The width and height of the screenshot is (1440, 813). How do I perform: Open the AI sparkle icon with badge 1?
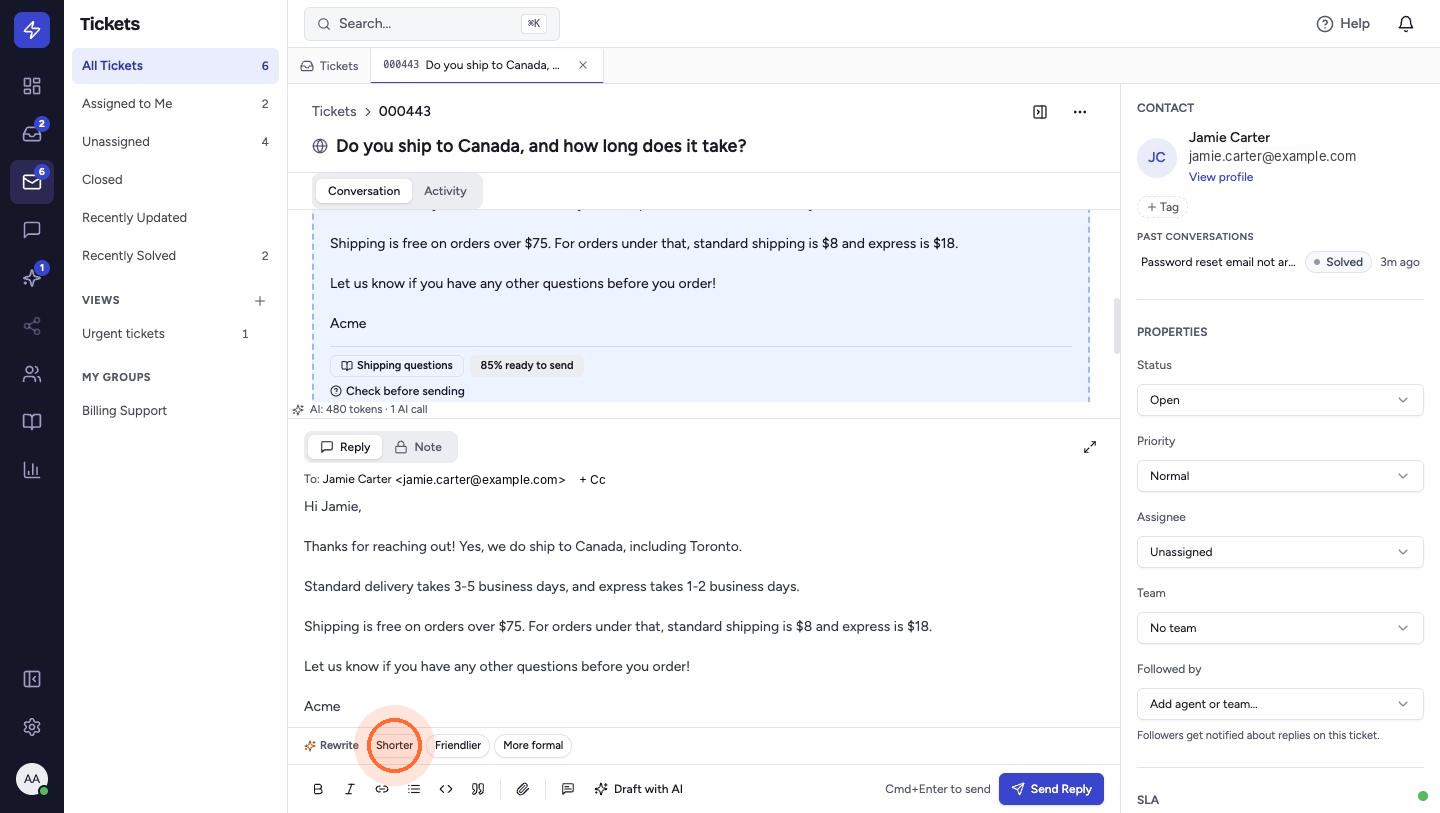pyautogui.click(x=32, y=278)
